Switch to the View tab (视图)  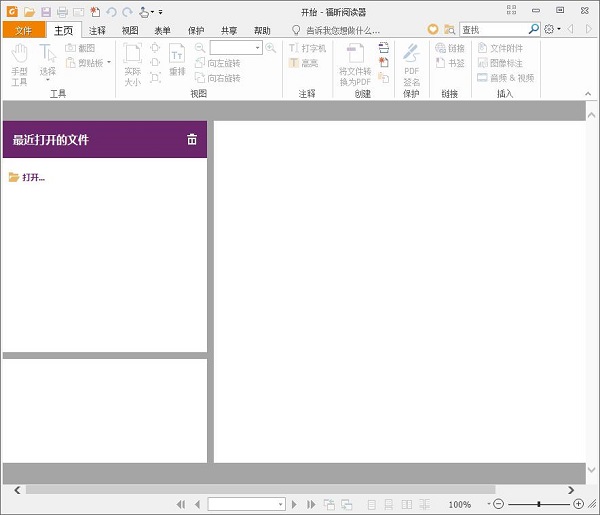point(130,30)
